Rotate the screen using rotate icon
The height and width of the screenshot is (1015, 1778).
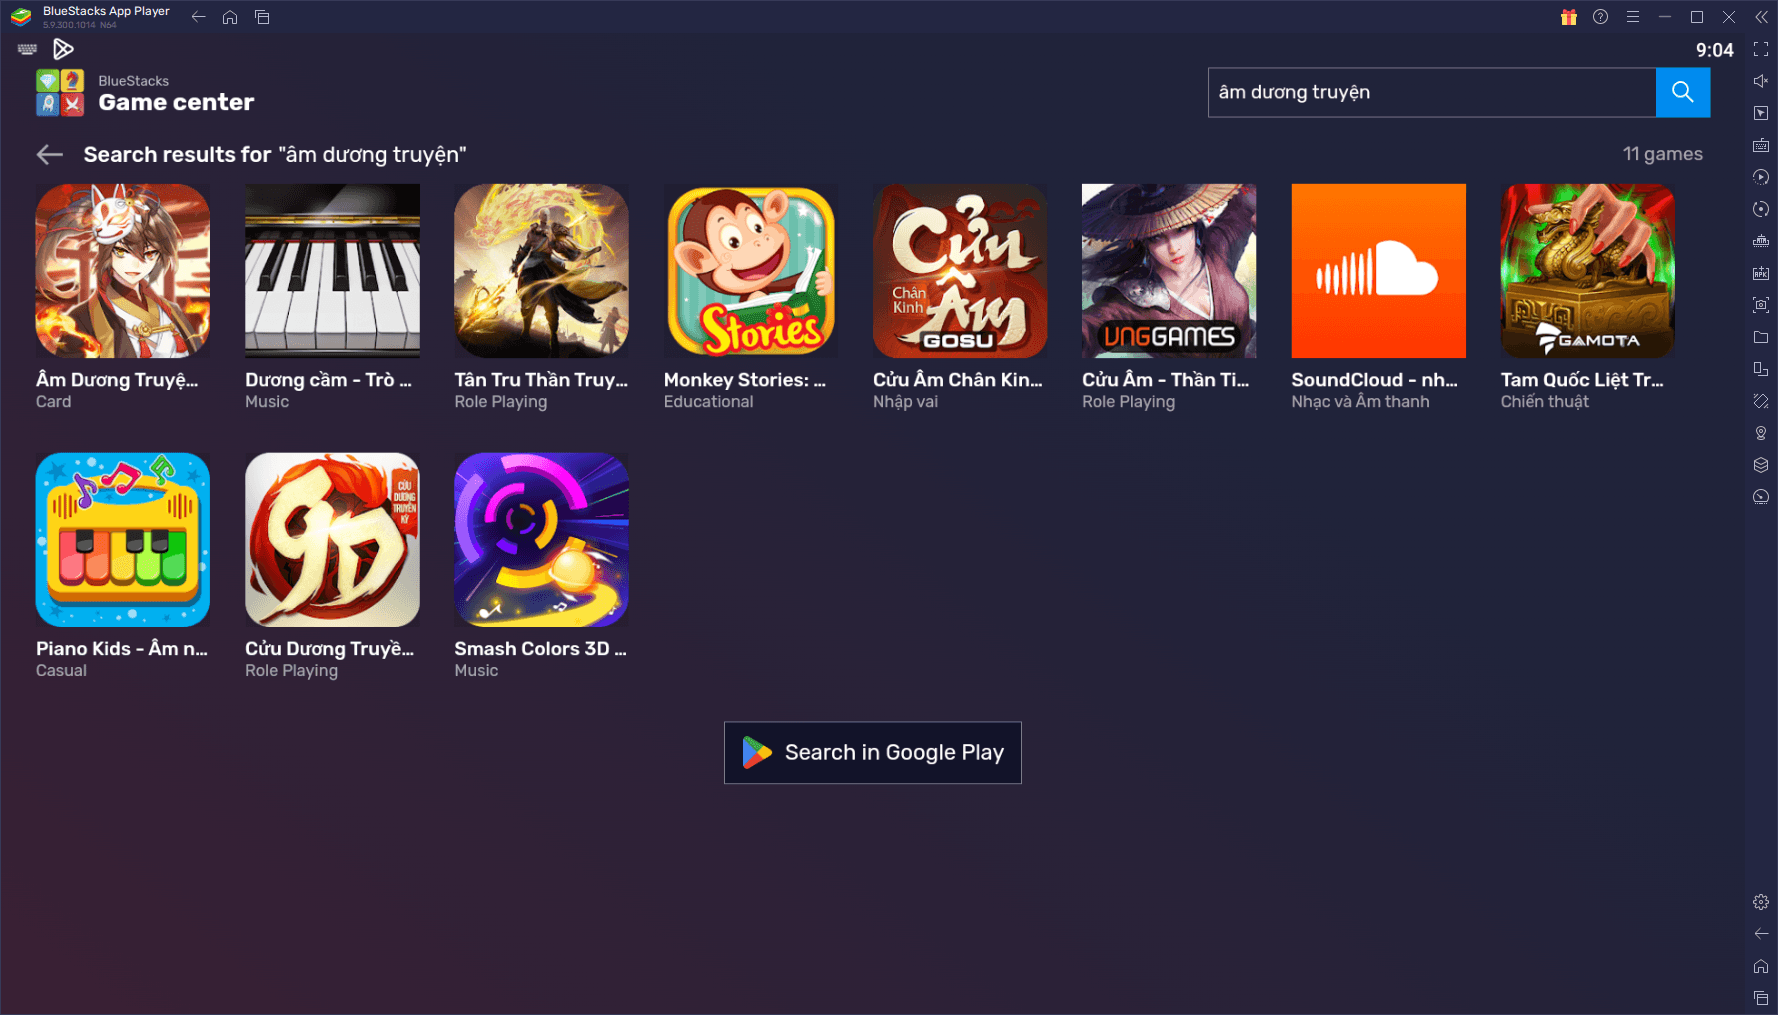coord(1761,401)
